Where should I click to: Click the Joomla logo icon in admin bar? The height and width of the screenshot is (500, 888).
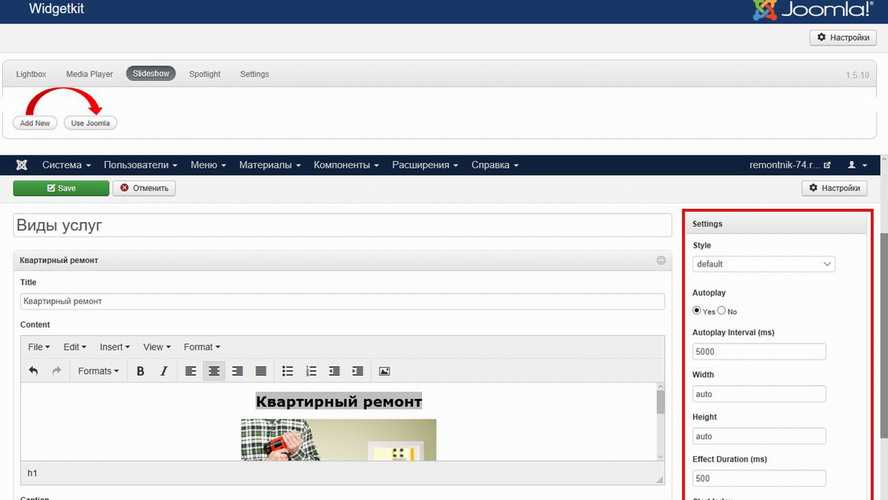[21, 165]
